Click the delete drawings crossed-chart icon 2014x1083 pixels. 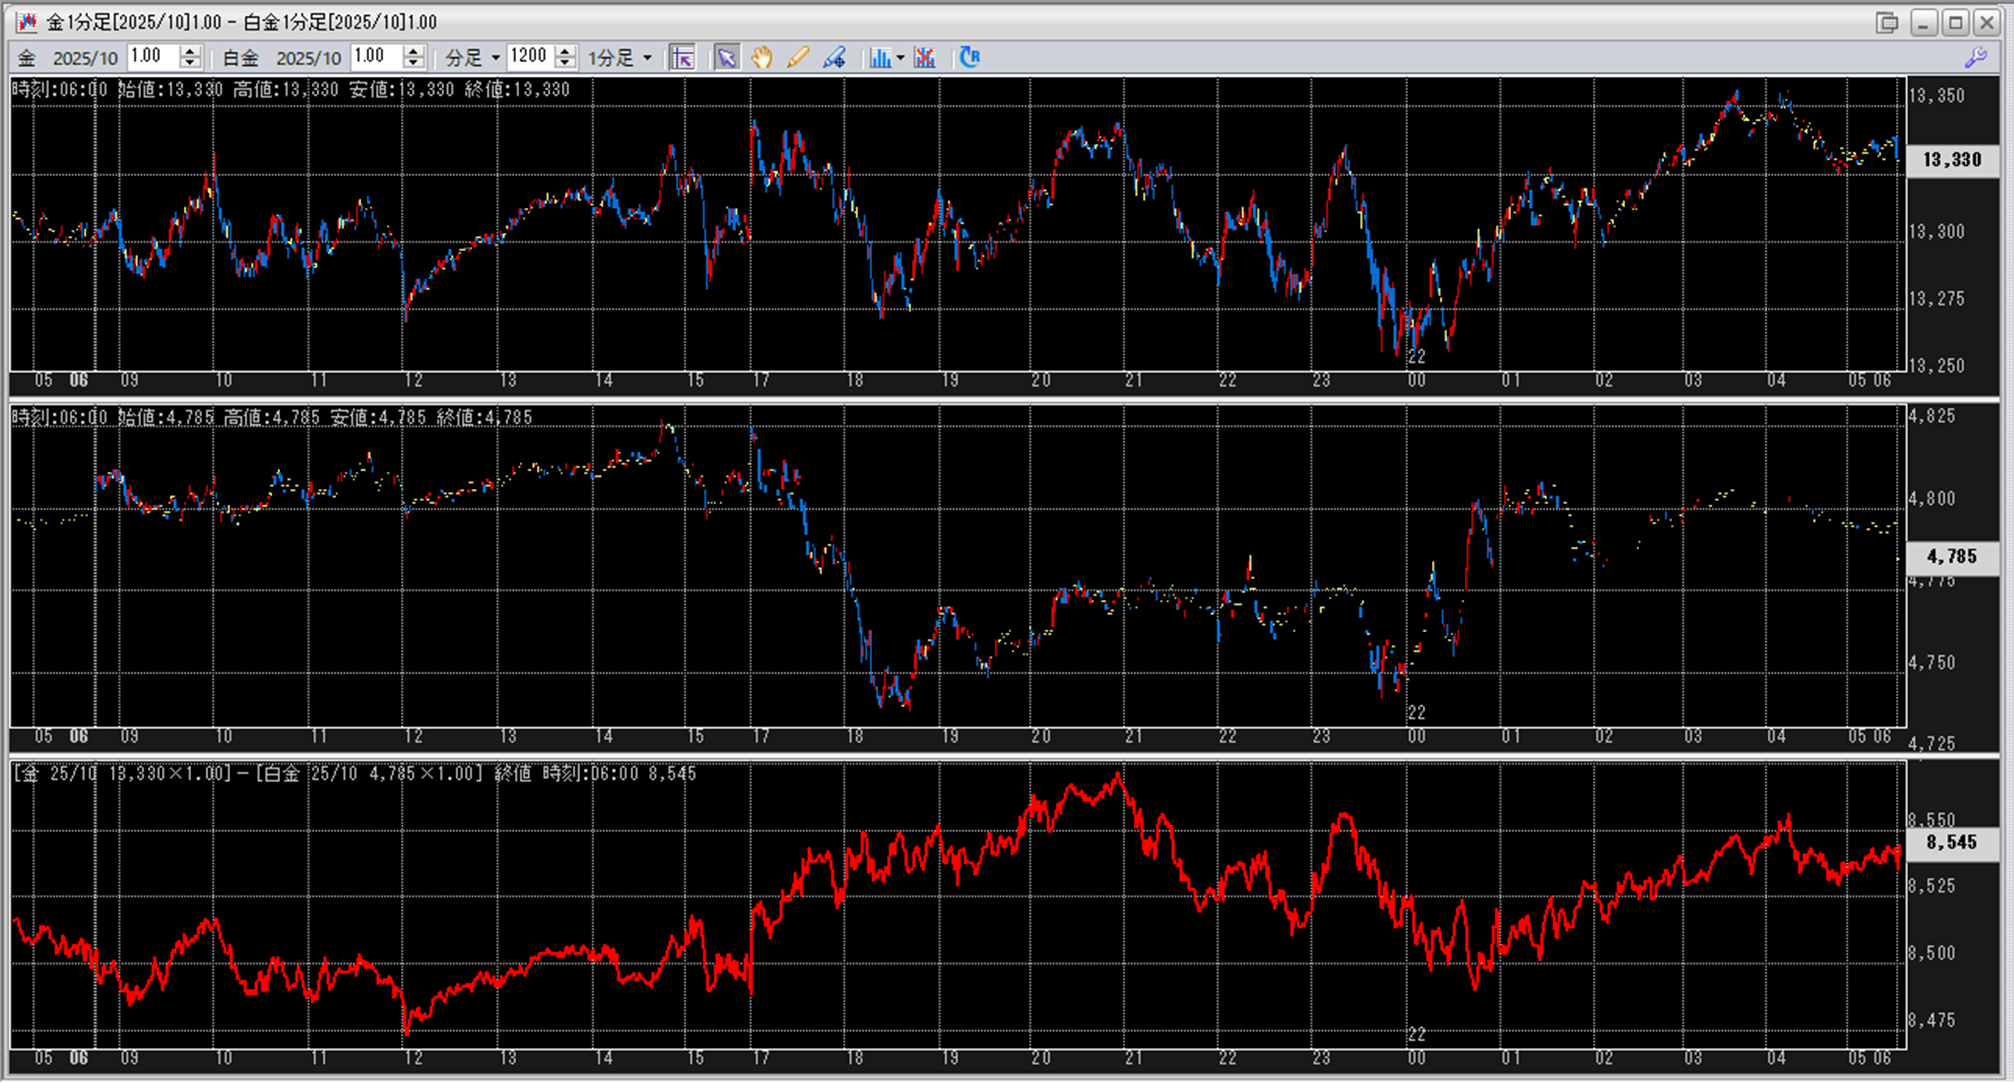pos(925,58)
